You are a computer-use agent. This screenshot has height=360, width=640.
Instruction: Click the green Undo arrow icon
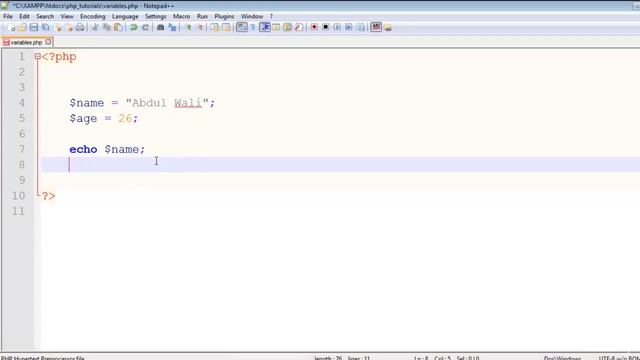(x=133, y=27)
